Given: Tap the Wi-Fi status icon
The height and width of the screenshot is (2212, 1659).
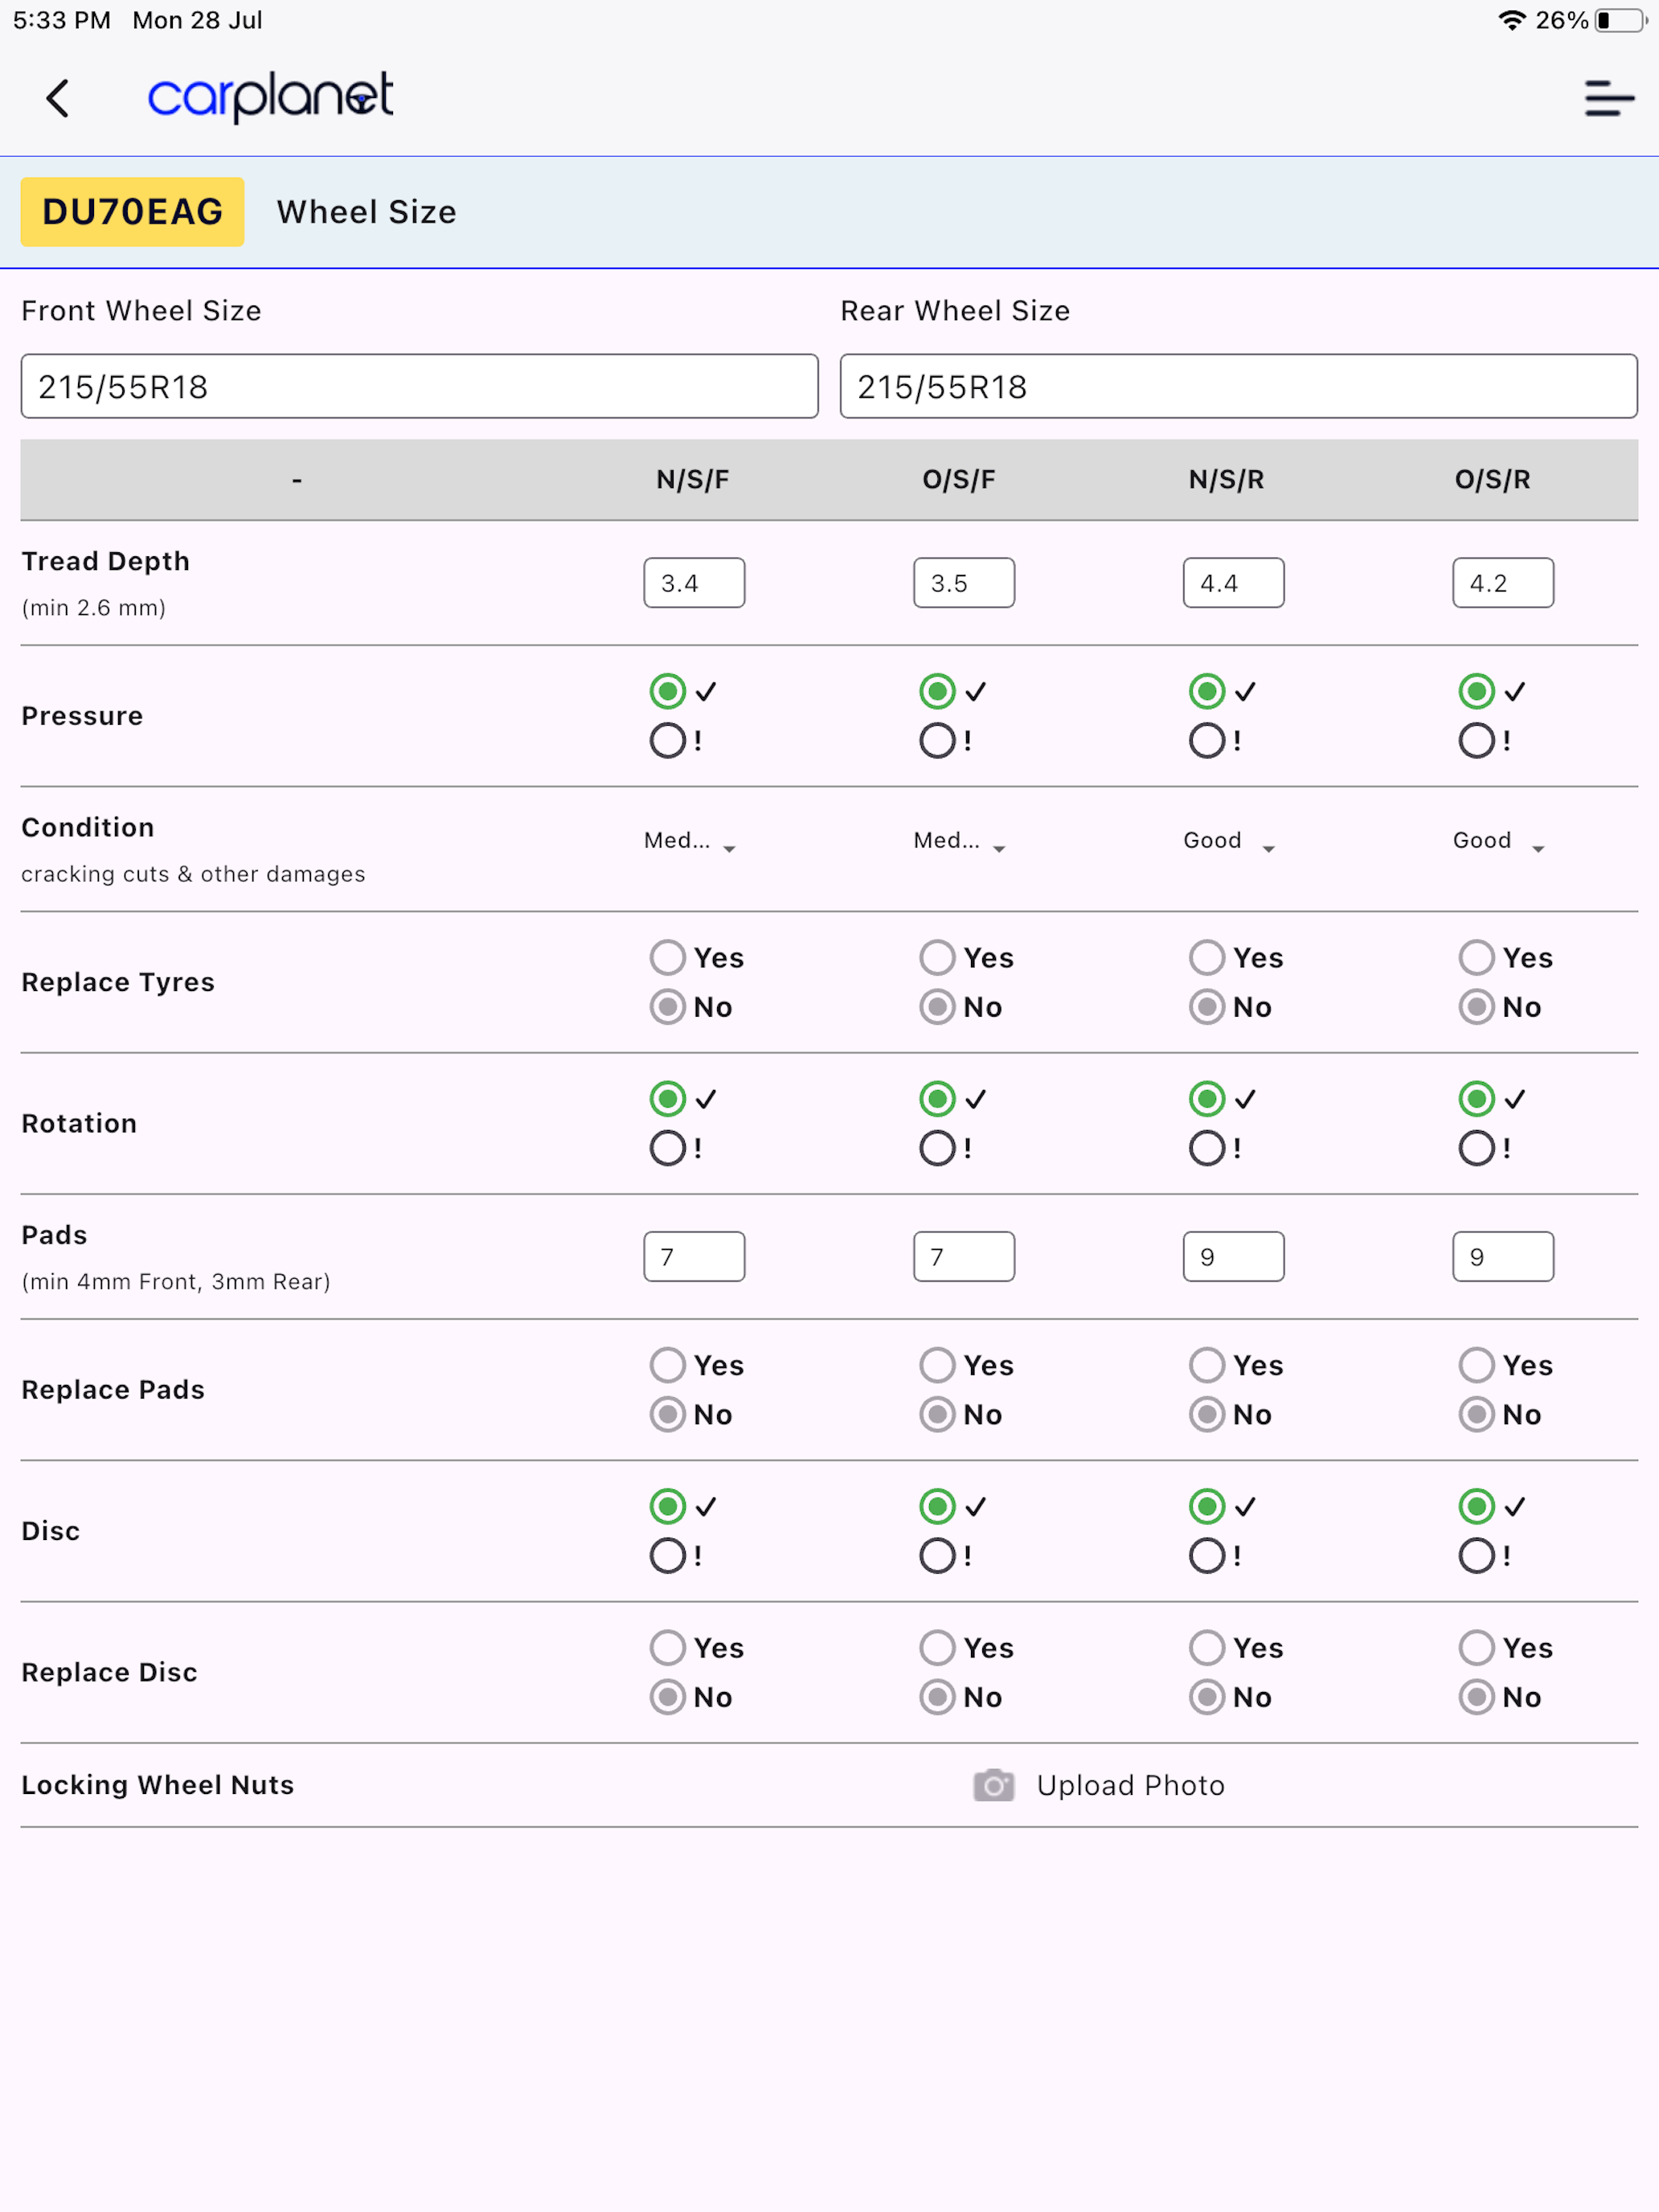Looking at the screenshot, I should coord(1511,20).
